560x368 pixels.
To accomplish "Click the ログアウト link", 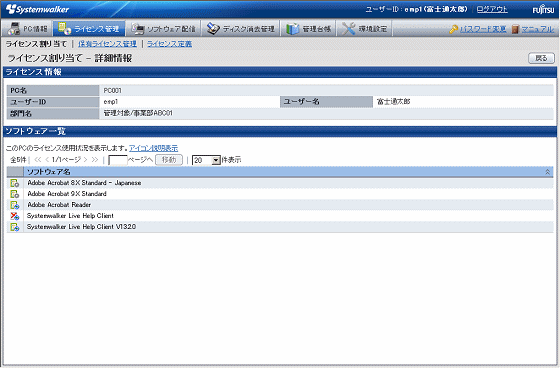I will click(492, 9).
